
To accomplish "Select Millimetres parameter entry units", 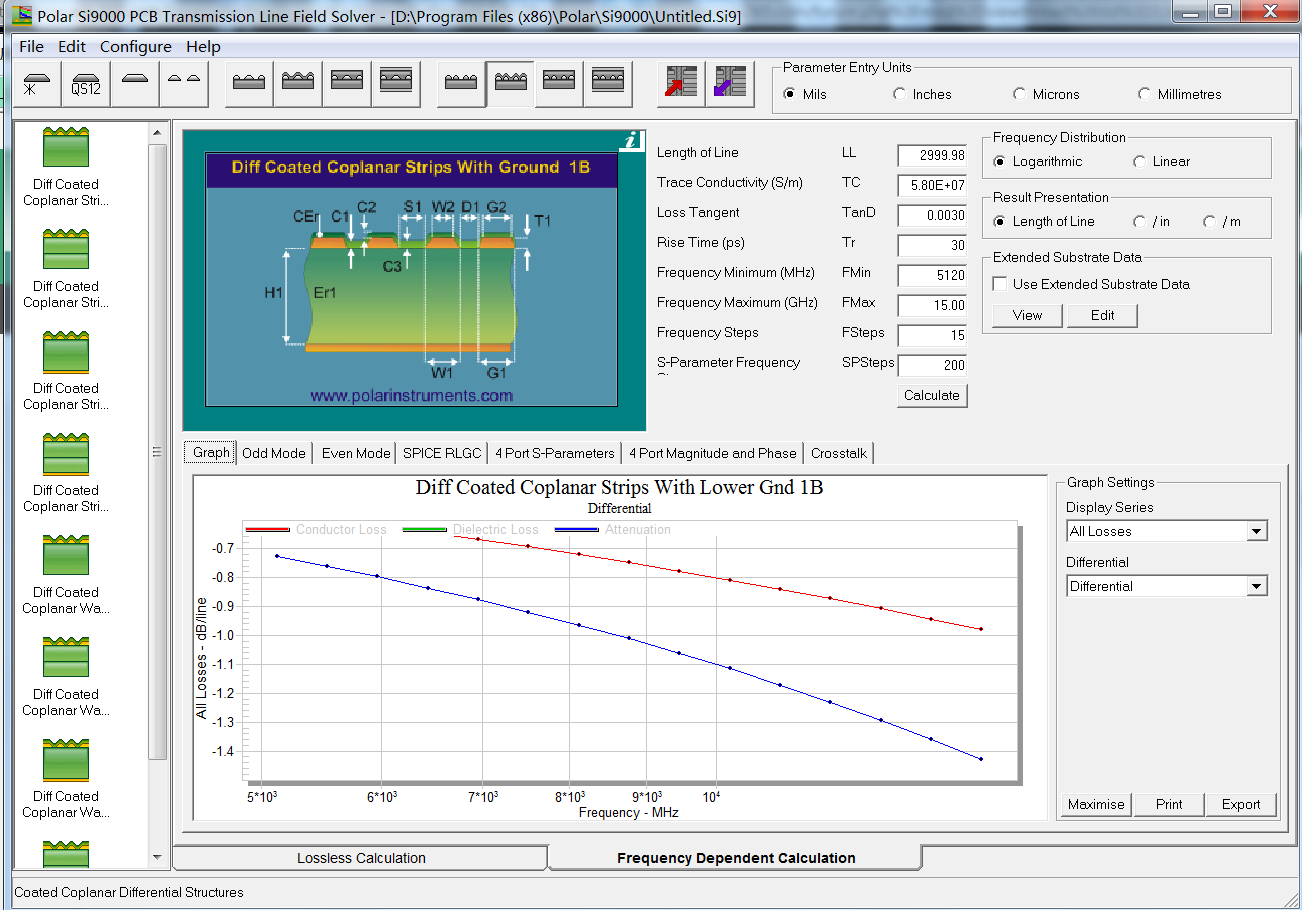I will pyautogui.click(x=1145, y=94).
